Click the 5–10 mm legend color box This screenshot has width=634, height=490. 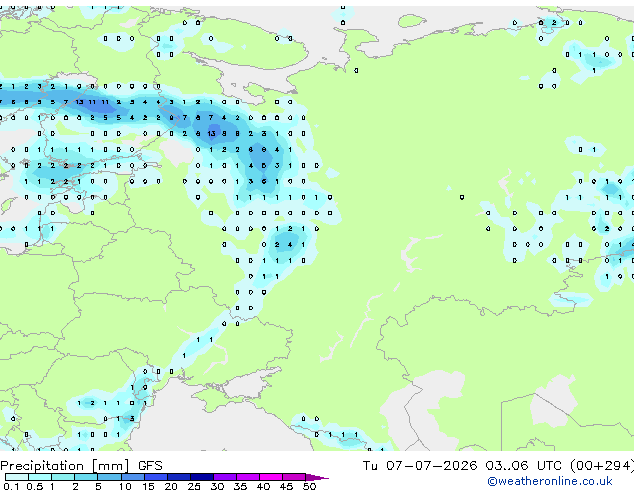(109, 477)
